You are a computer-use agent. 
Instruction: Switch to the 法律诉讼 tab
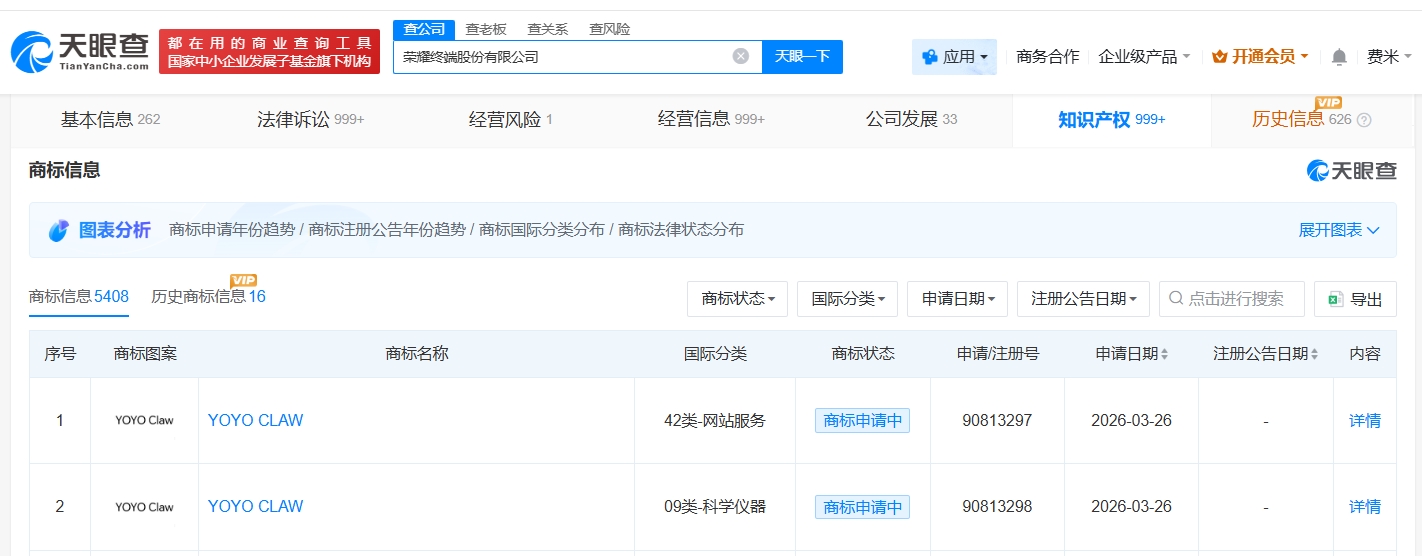(x=310, y=120)
